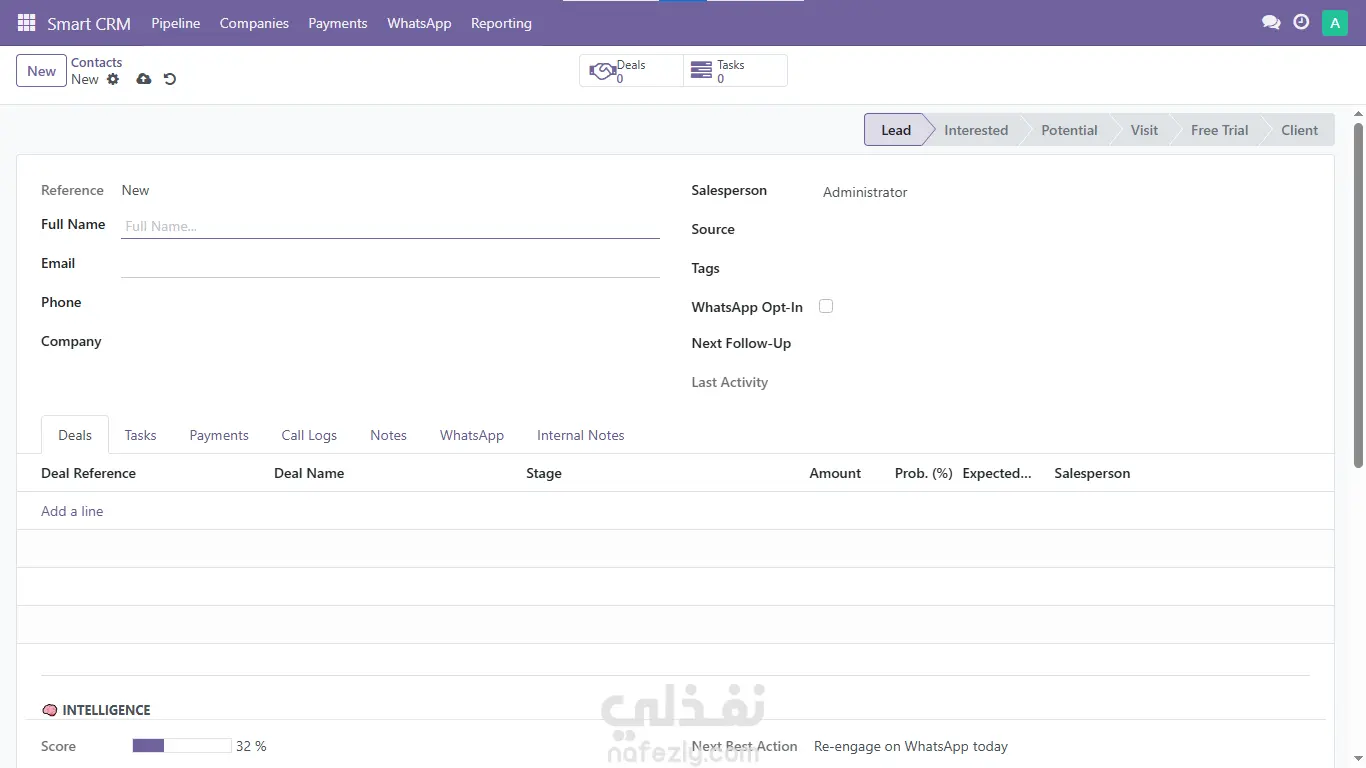Screen dimensions: 1366x768
Task: Toggle the WhatsApp Opt-In checkbox
Action: pyautogui.click(x=826, y=306)
